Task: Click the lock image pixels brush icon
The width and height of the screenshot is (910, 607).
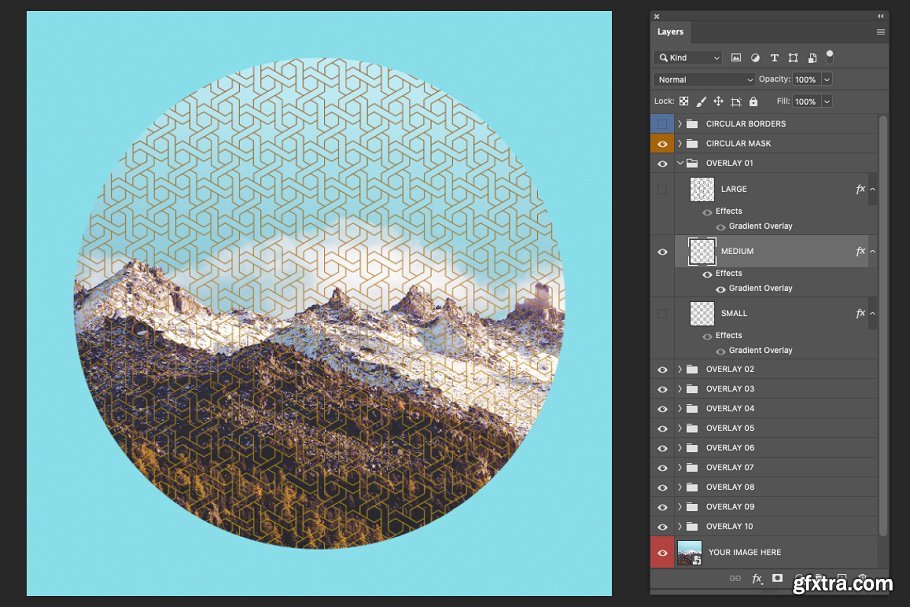Action: (x=701, y=101)
